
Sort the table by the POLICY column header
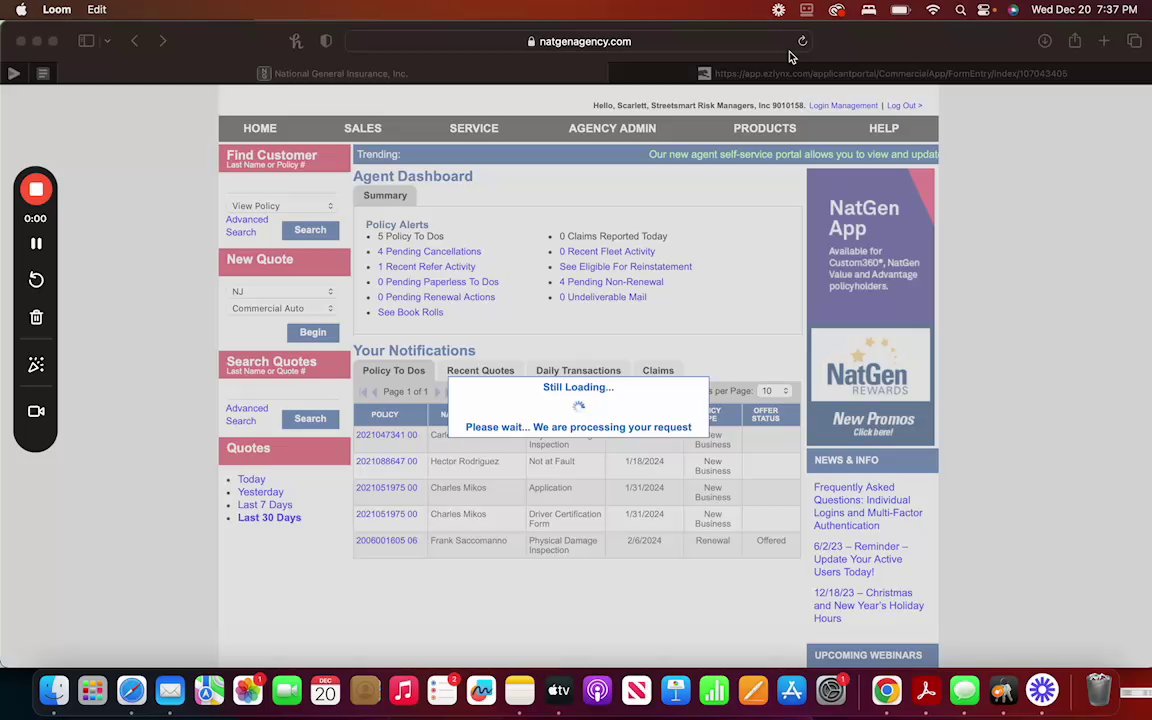coord(385,414)
